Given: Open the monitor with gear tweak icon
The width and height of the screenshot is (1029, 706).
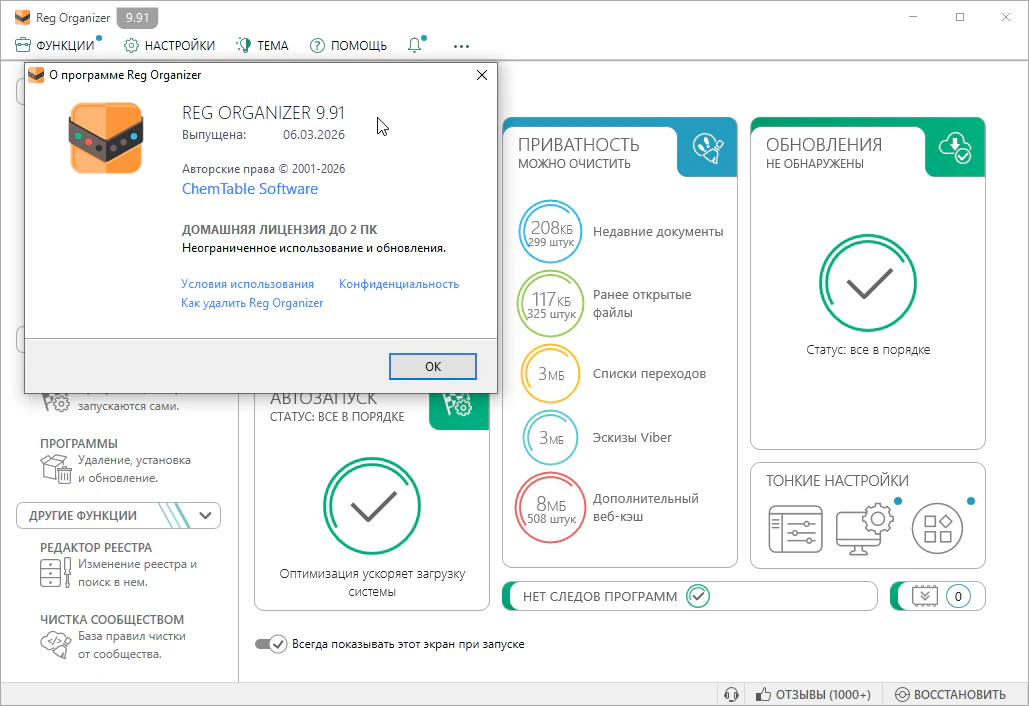Looking at the screenshot, I should [x=863, y=528].
